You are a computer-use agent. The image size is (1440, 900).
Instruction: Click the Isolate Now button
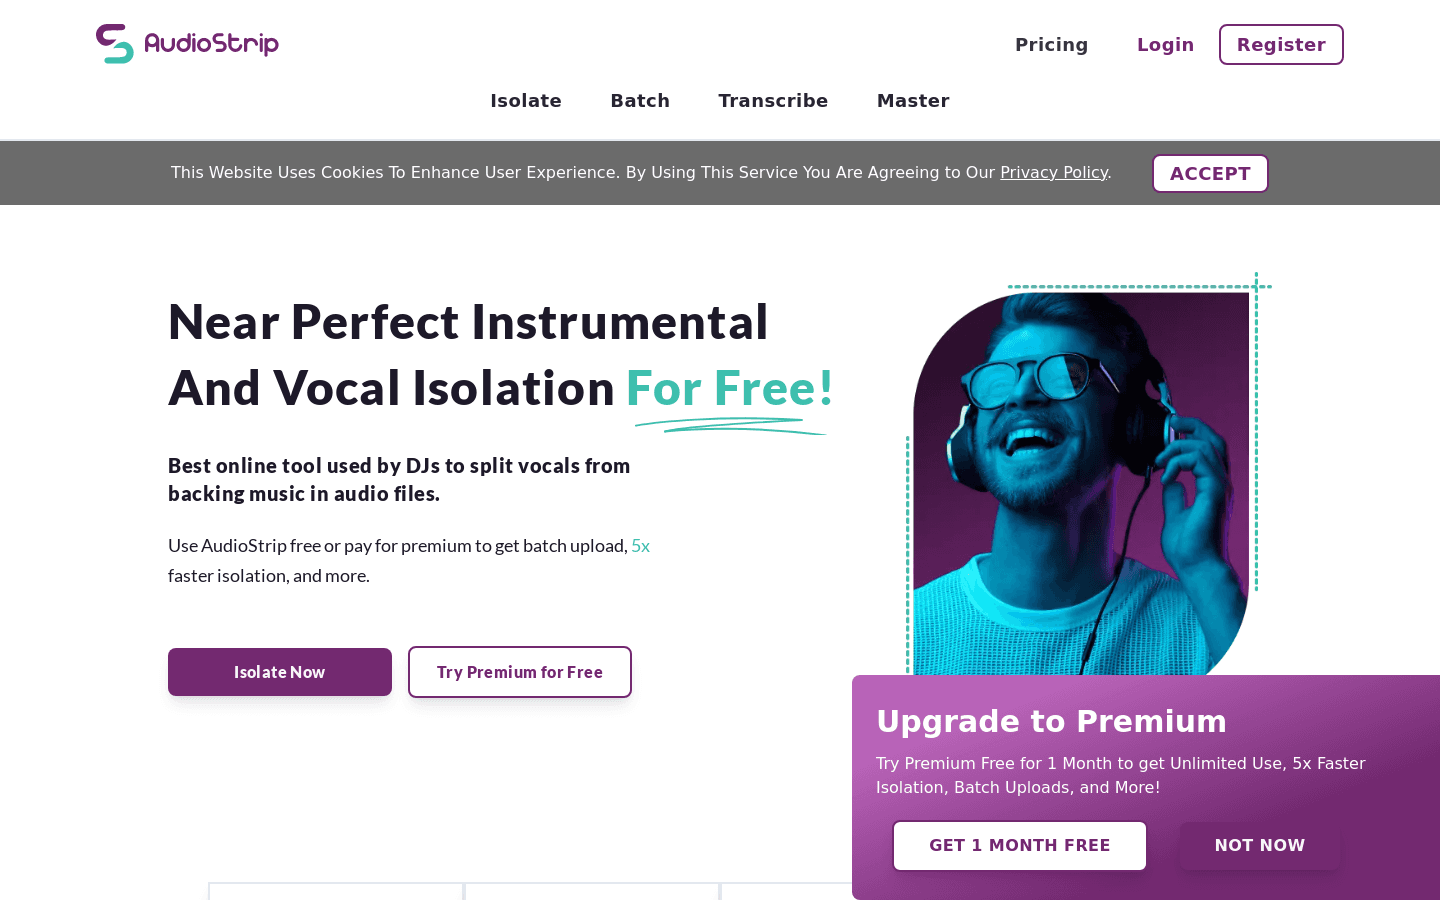[280, 672]
